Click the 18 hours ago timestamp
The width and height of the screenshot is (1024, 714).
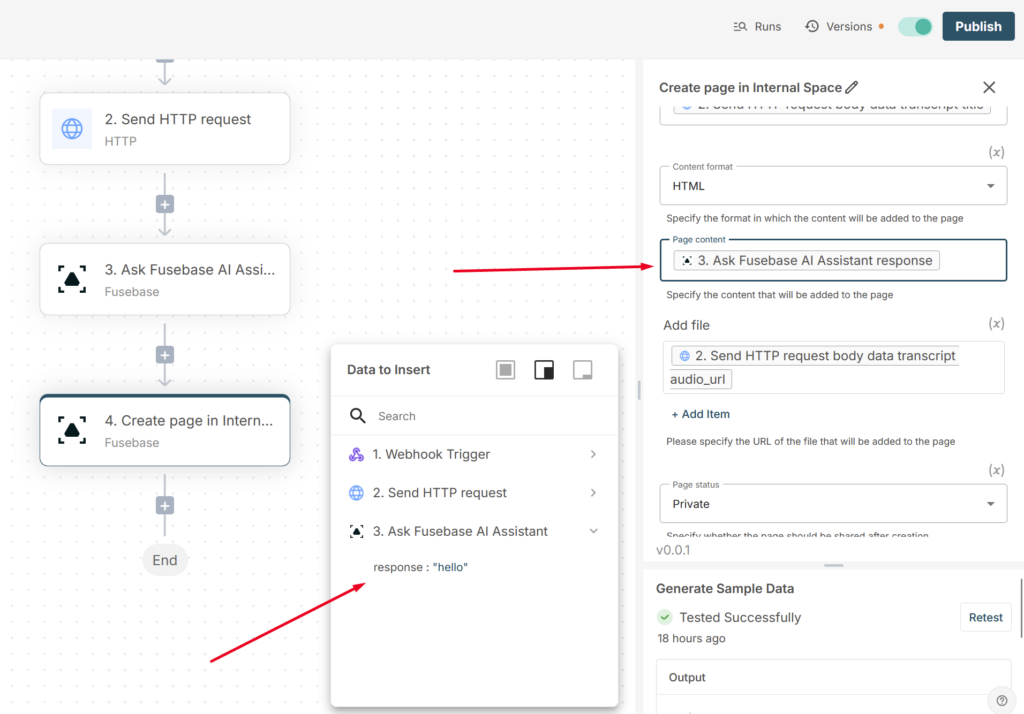(x=691, y=638)
